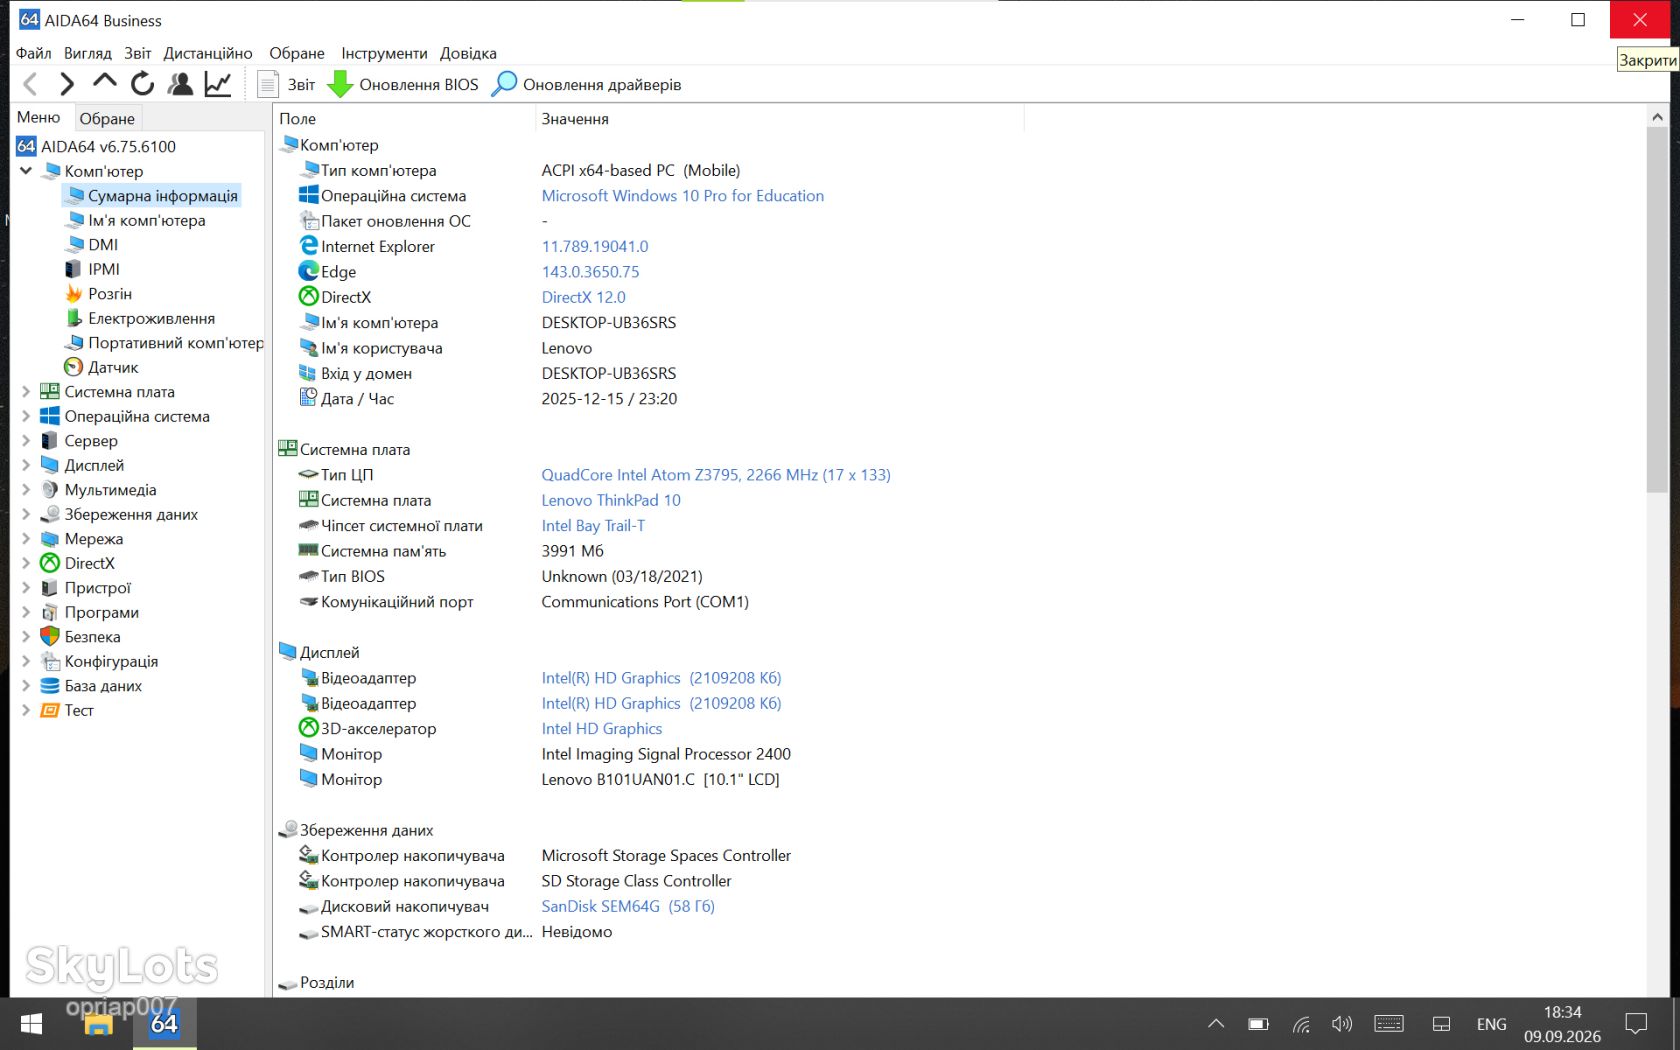Open SanDisk SEM64G link
Viewport: 1680px width, 1050px height.
(x=628, y=906)
